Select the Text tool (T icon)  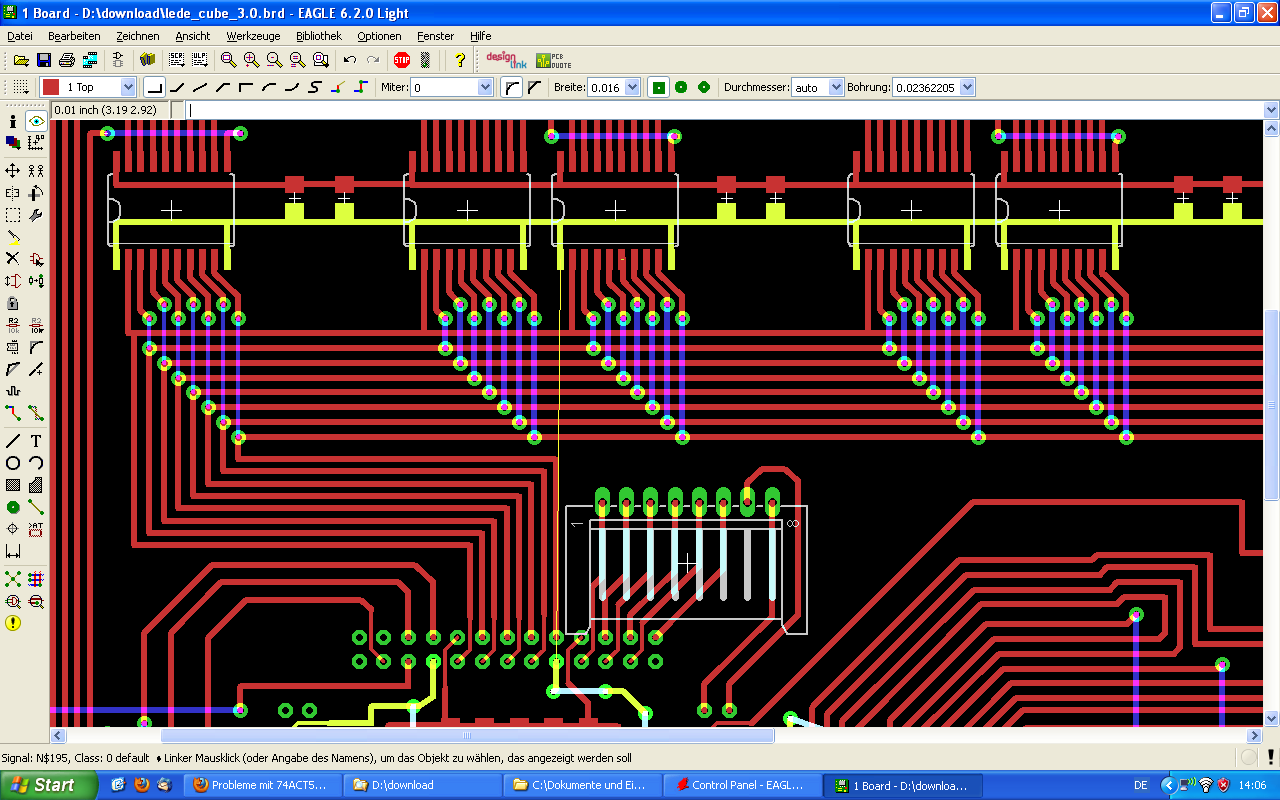pyautogui.click(x=36, y=441)
